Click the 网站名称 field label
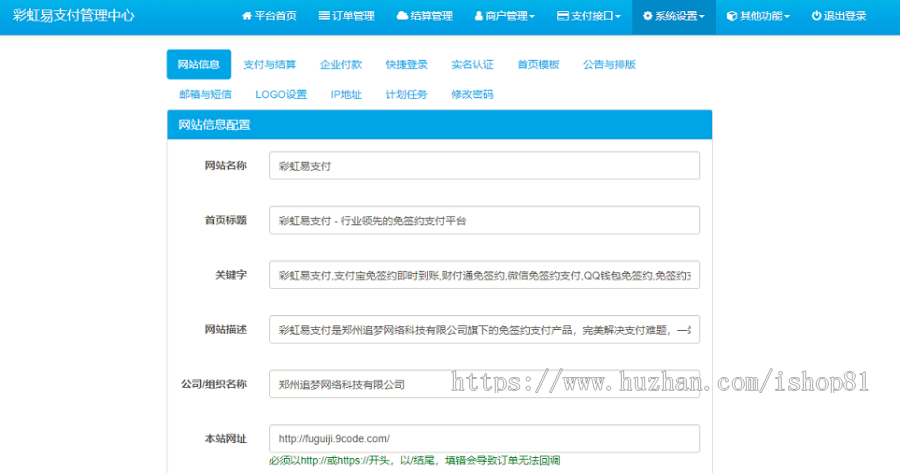Screen dimensions: 900x473 coord(226,165)
